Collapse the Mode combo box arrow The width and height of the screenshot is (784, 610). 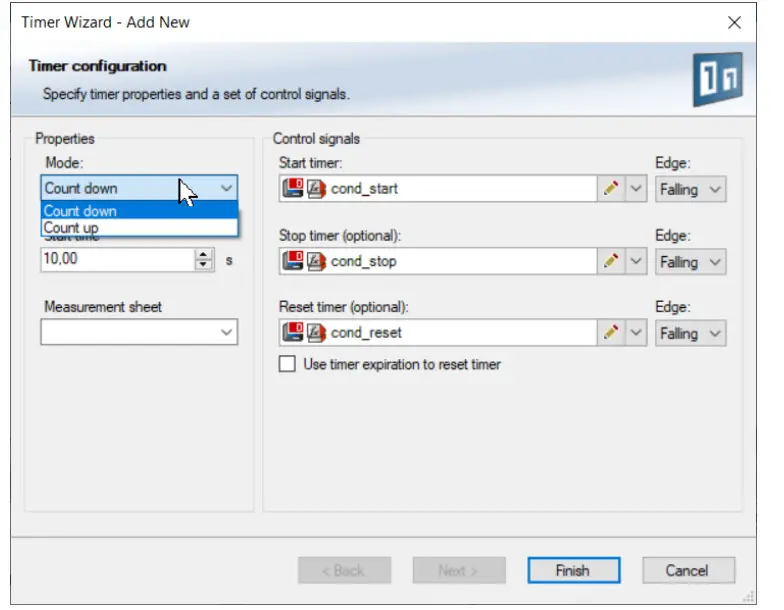226,188
